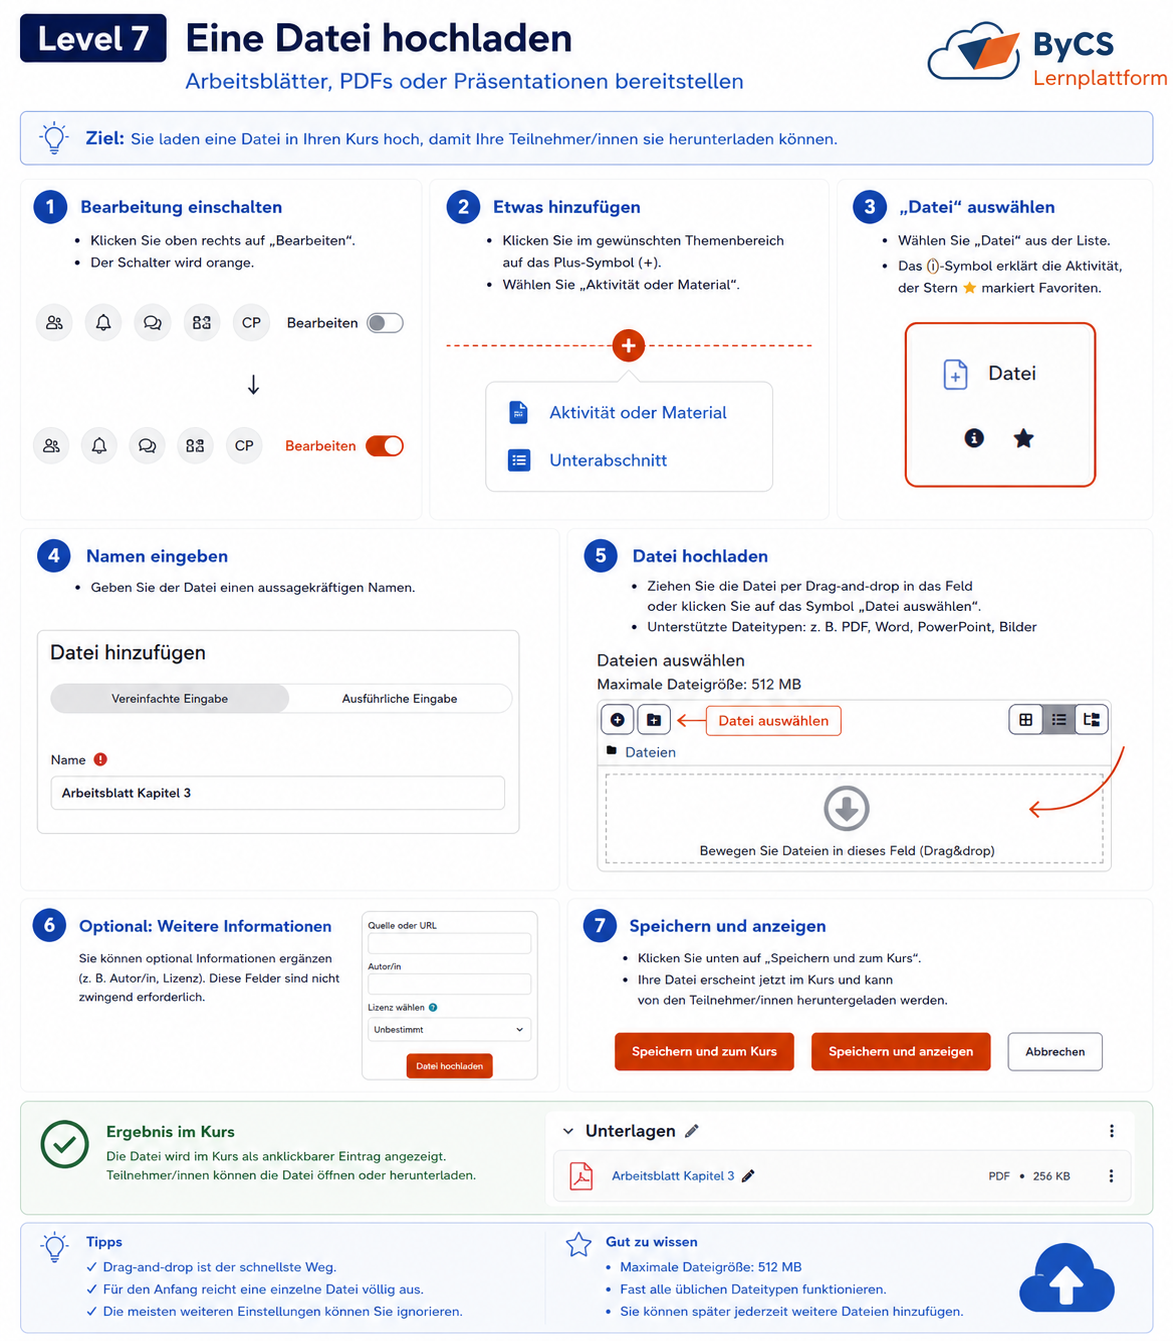Click the star favorite icon in the Datei card

coord(1023,438)
